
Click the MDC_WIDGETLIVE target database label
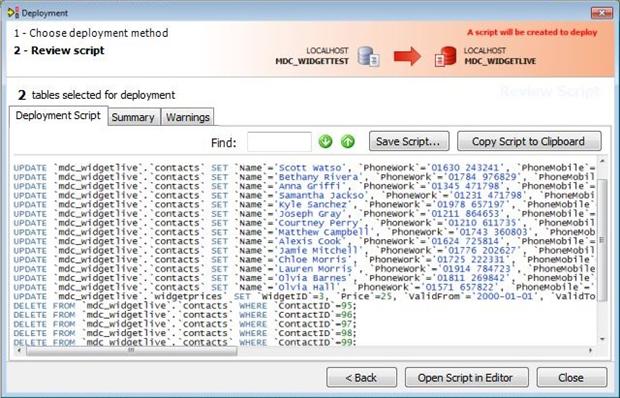pyautogui.click(x=500, y=61)
